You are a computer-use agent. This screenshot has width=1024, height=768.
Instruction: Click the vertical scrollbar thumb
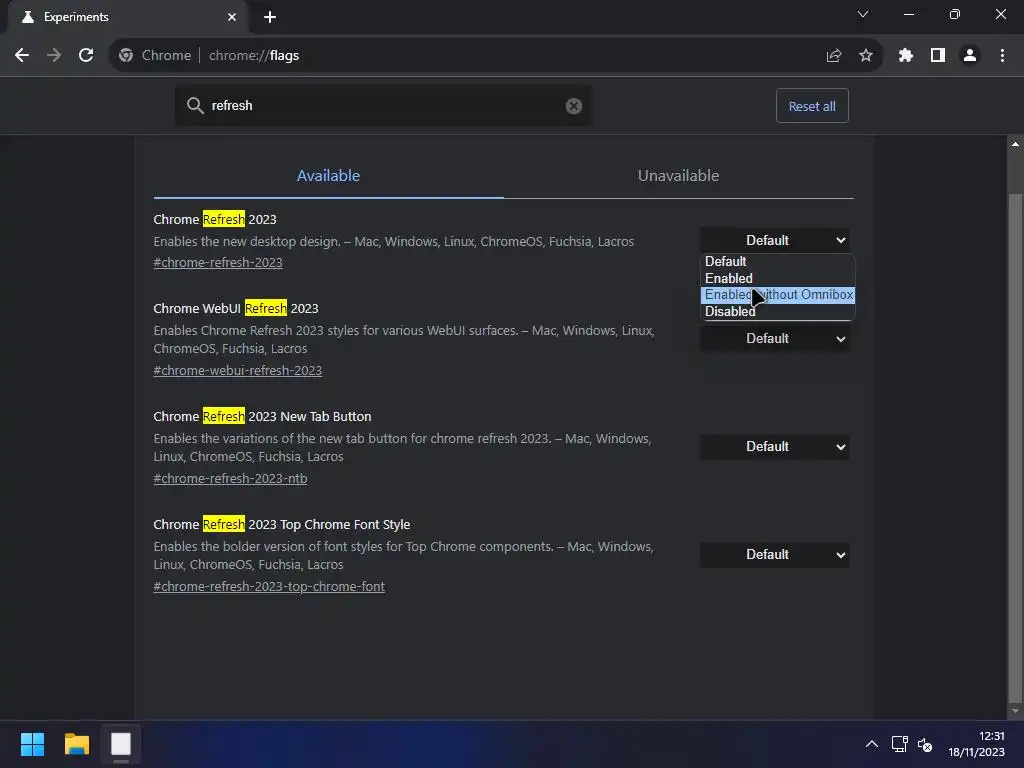click(1015, 447)
